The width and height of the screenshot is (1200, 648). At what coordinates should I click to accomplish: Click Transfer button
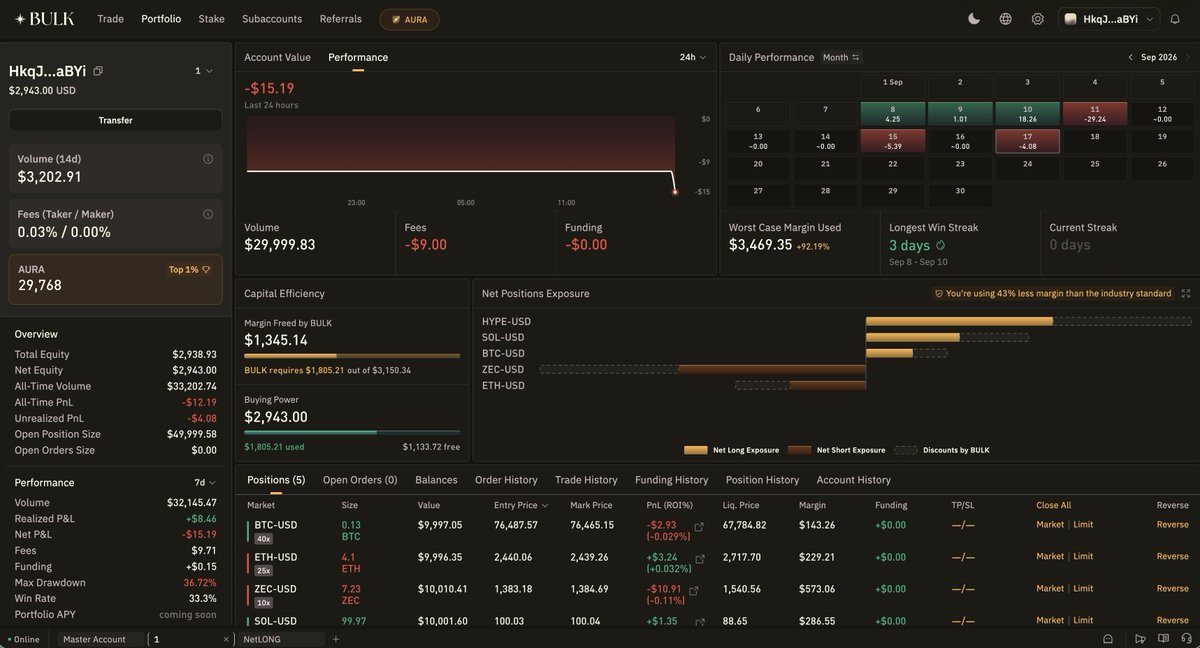(x=115, y=120)
